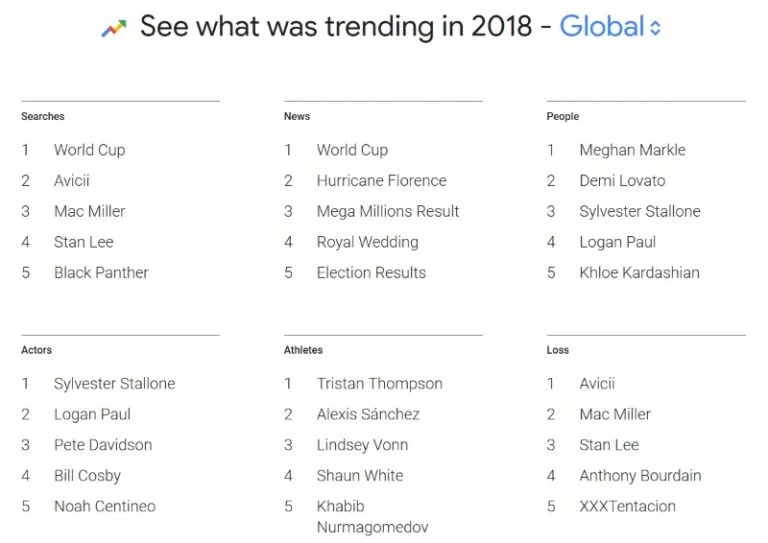Click Hurricane Florence news item
This screenshot has height=543, width=768.
point(382,181)
